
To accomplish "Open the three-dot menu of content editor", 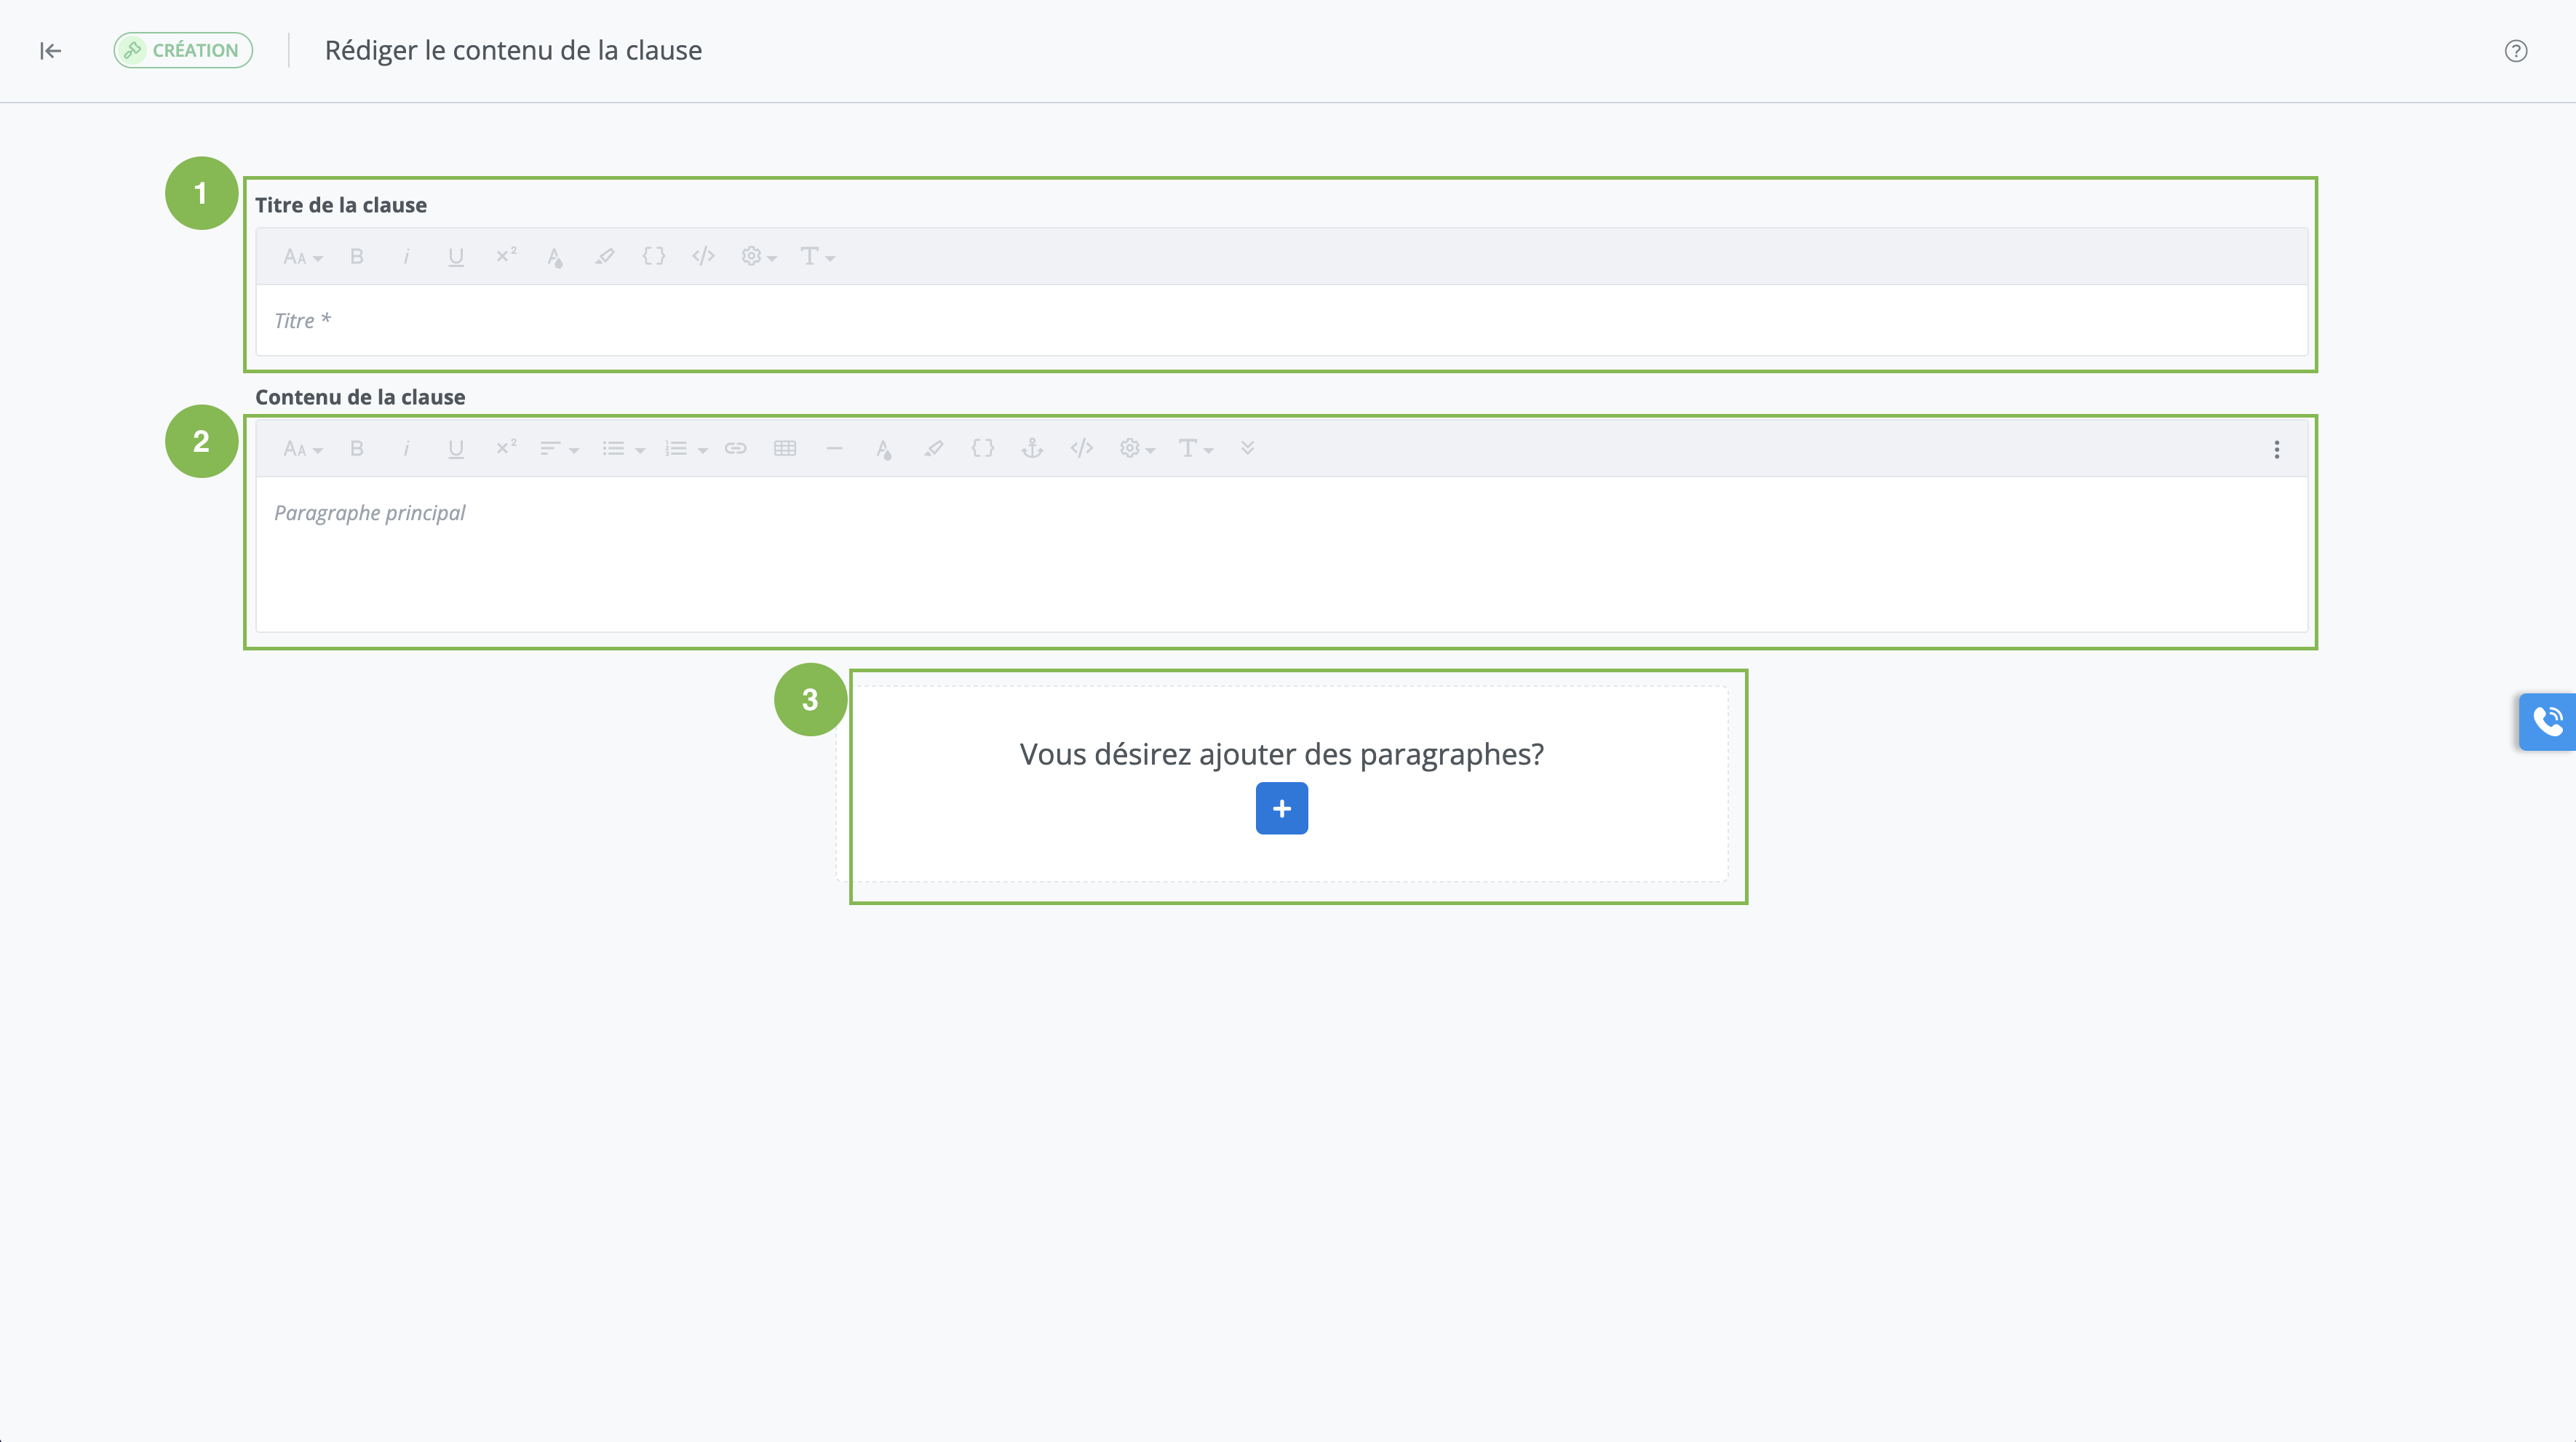I will [x=2277, y=450].
